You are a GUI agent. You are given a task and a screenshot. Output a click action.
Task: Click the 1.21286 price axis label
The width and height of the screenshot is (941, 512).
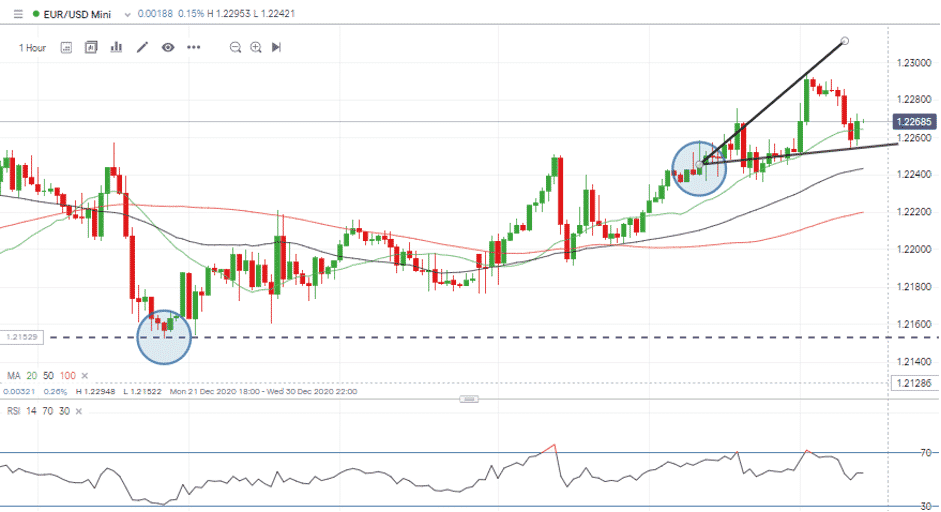coord(914,383)
